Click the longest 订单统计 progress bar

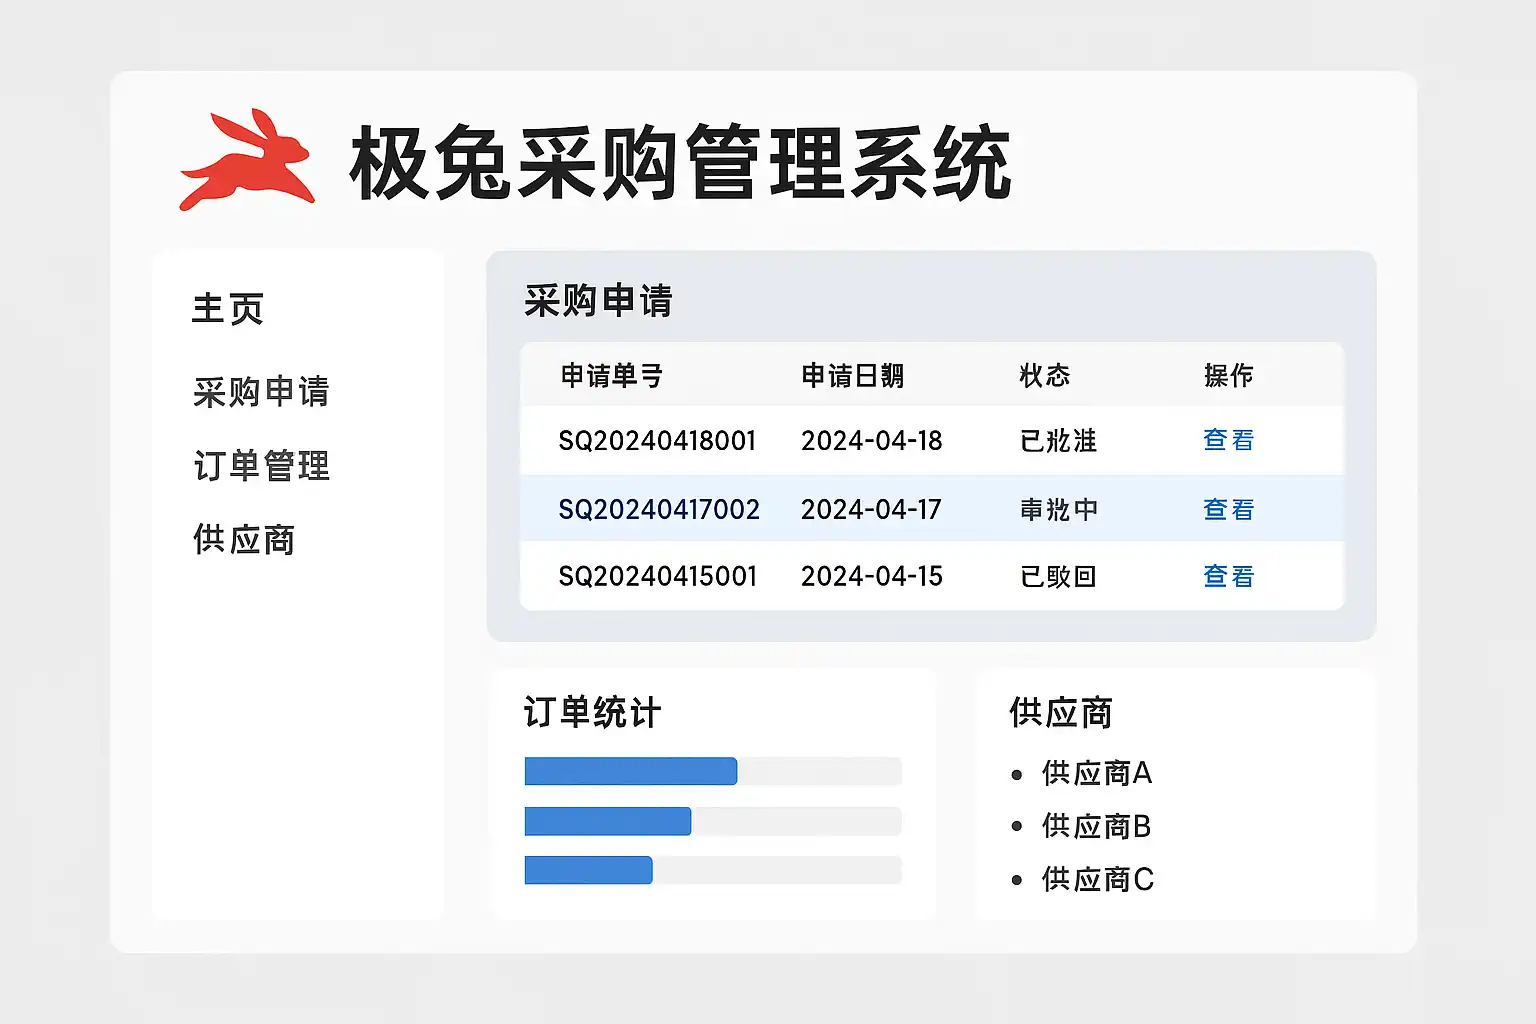pyautogui.click(x=713, y=771)
